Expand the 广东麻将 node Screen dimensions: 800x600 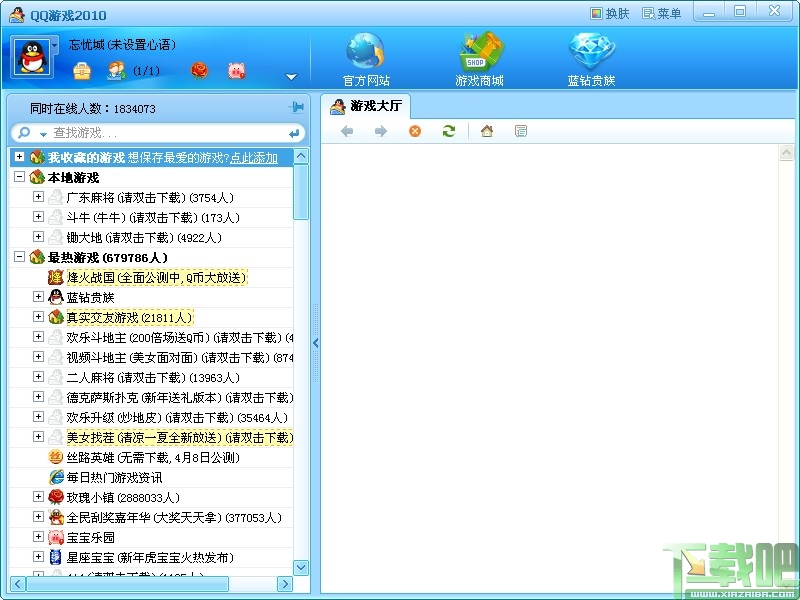point(38,196)
